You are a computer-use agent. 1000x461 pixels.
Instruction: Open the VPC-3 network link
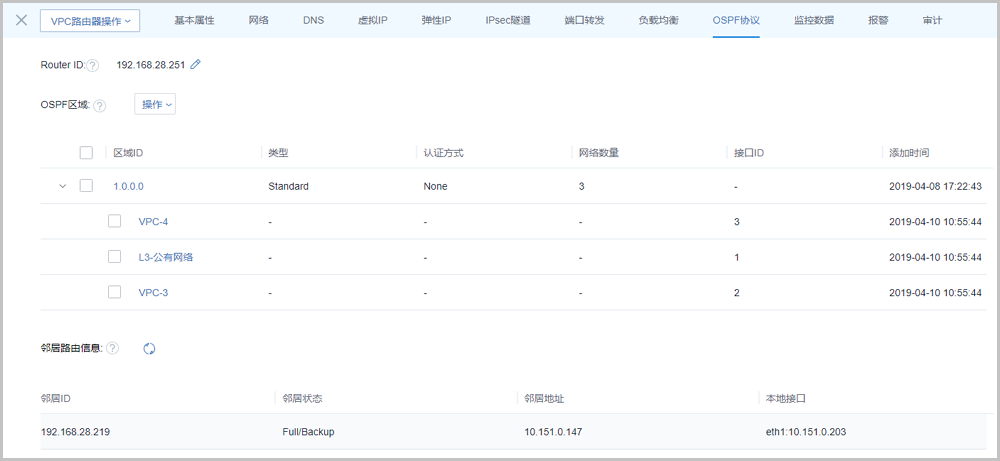153,293
